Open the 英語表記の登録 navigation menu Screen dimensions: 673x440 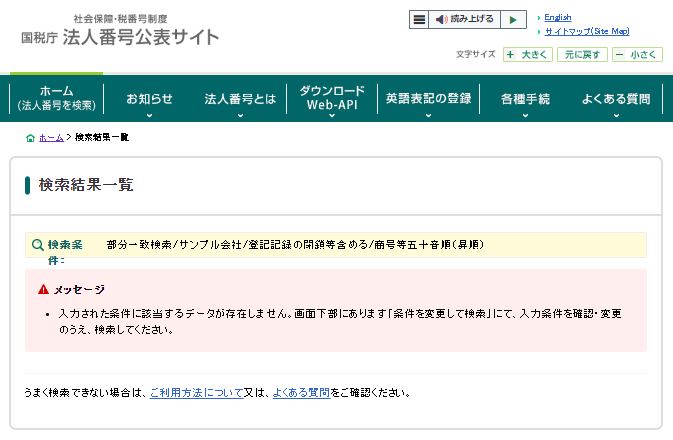click(x=428, y=99)
